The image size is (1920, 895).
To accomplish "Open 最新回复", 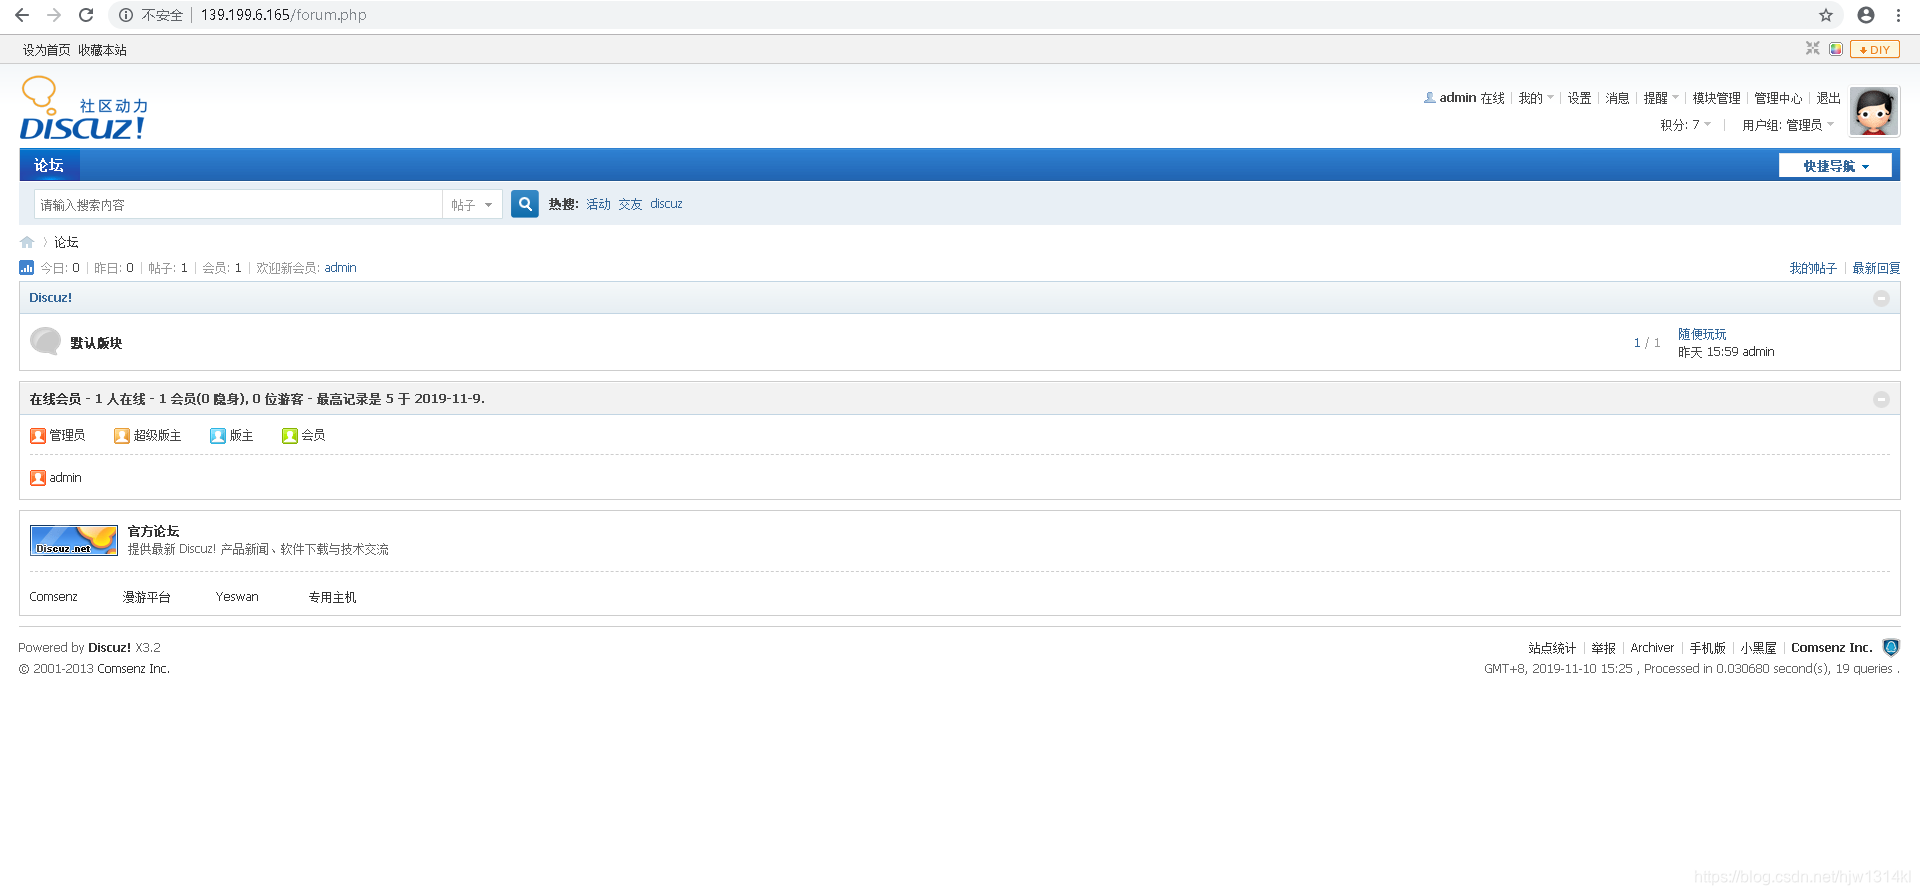I will (1876, 268).
